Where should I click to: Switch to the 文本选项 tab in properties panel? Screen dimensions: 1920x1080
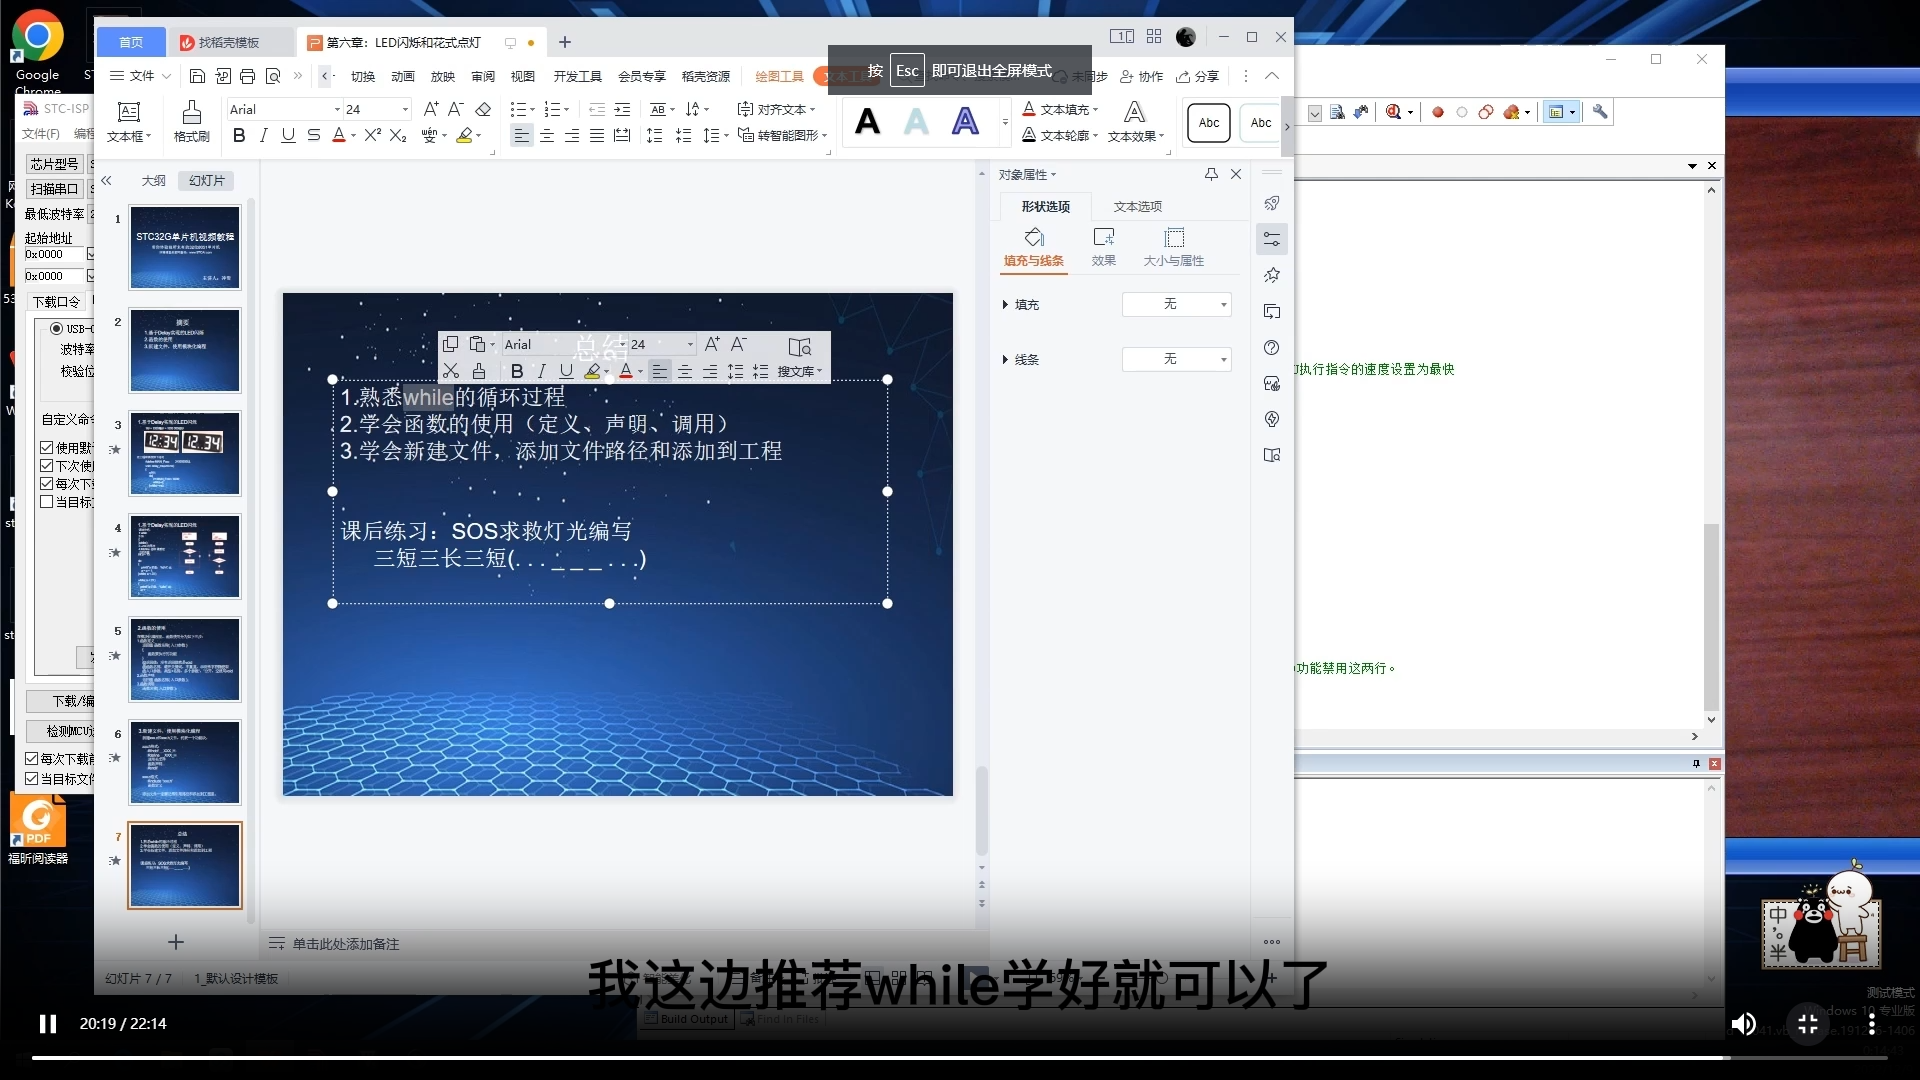(x=1137, y=206)
